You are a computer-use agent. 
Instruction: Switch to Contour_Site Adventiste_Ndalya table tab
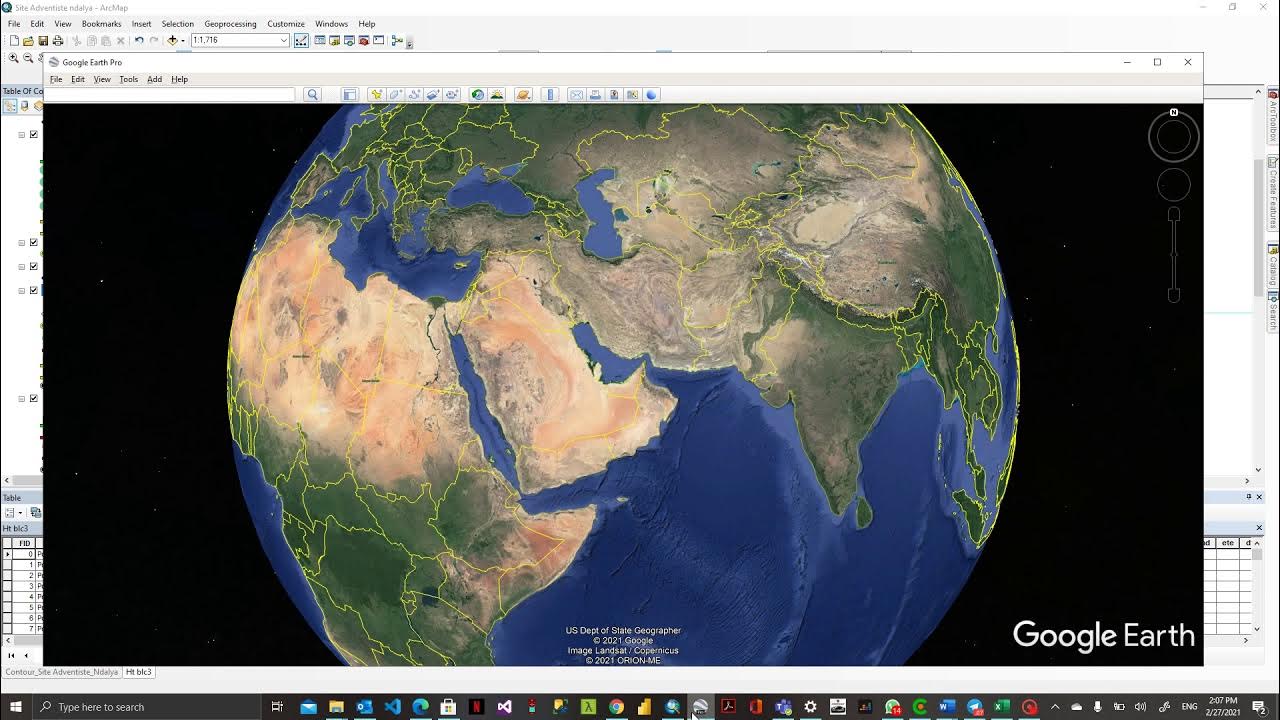pos(62,672)
